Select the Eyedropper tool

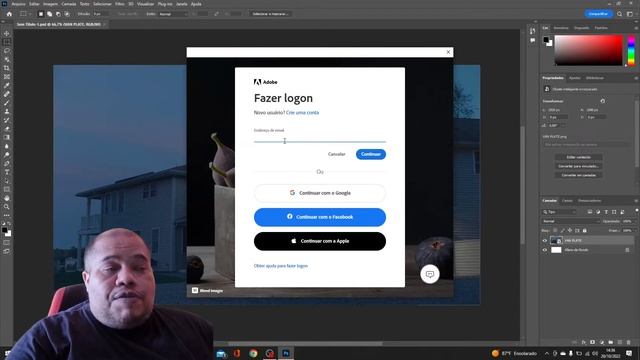click(x=7, y=85)
